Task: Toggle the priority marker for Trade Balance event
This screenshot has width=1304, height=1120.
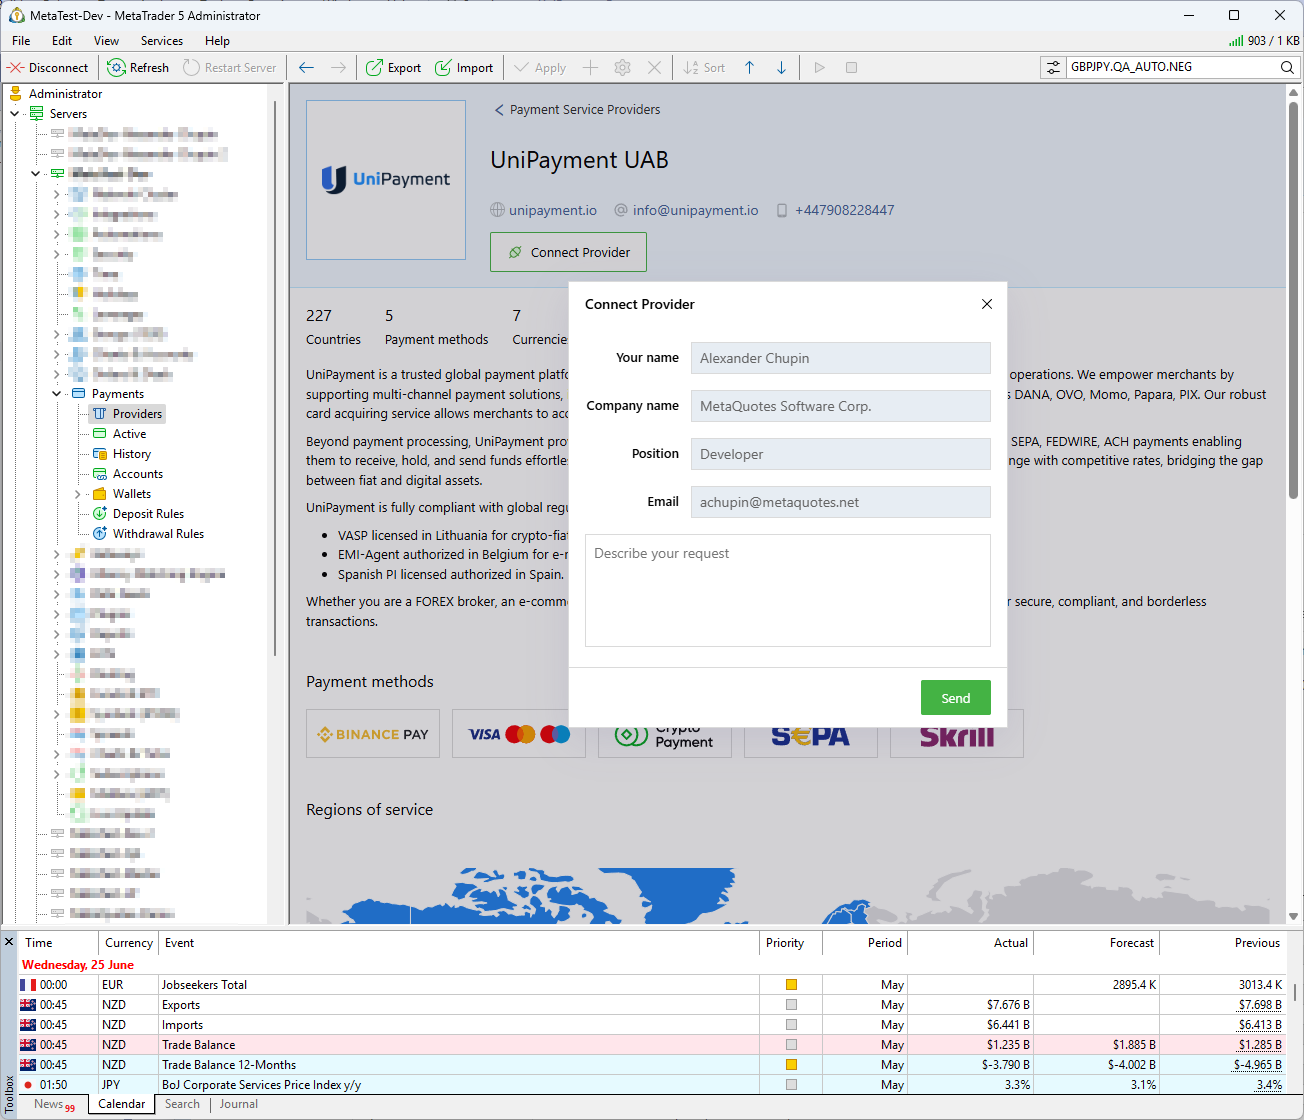Action: point(791,1044)
